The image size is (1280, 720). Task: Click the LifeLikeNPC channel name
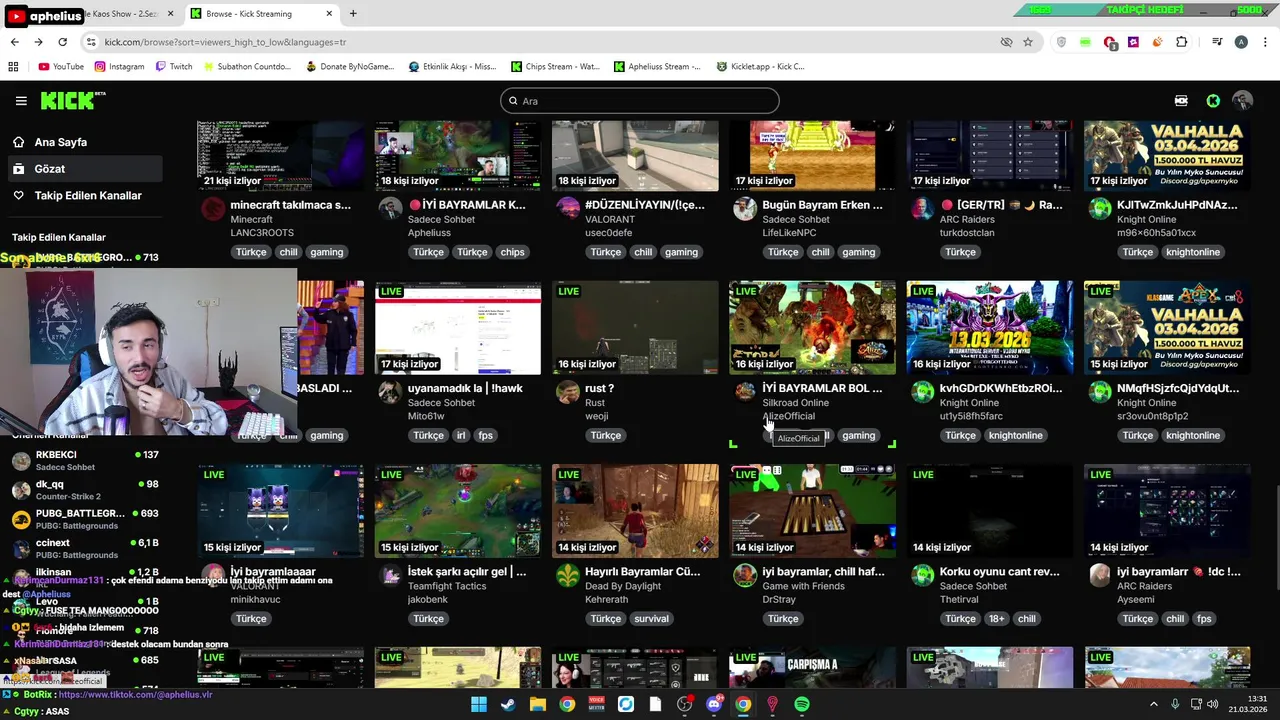pos(789,233)
